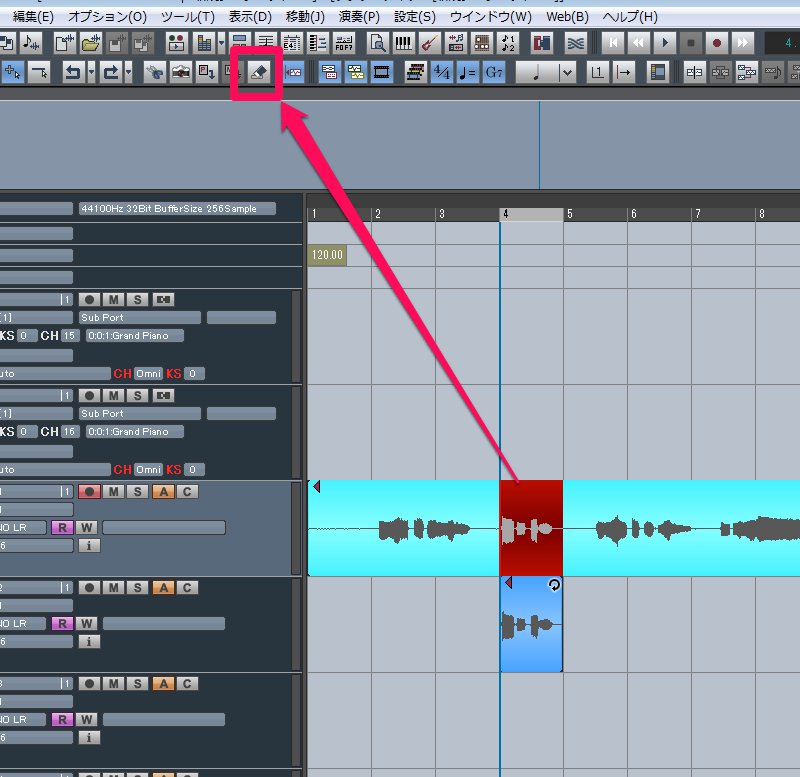Change the CH 15 channel value field
Screen dimensions: 800x777
(69, 336)
